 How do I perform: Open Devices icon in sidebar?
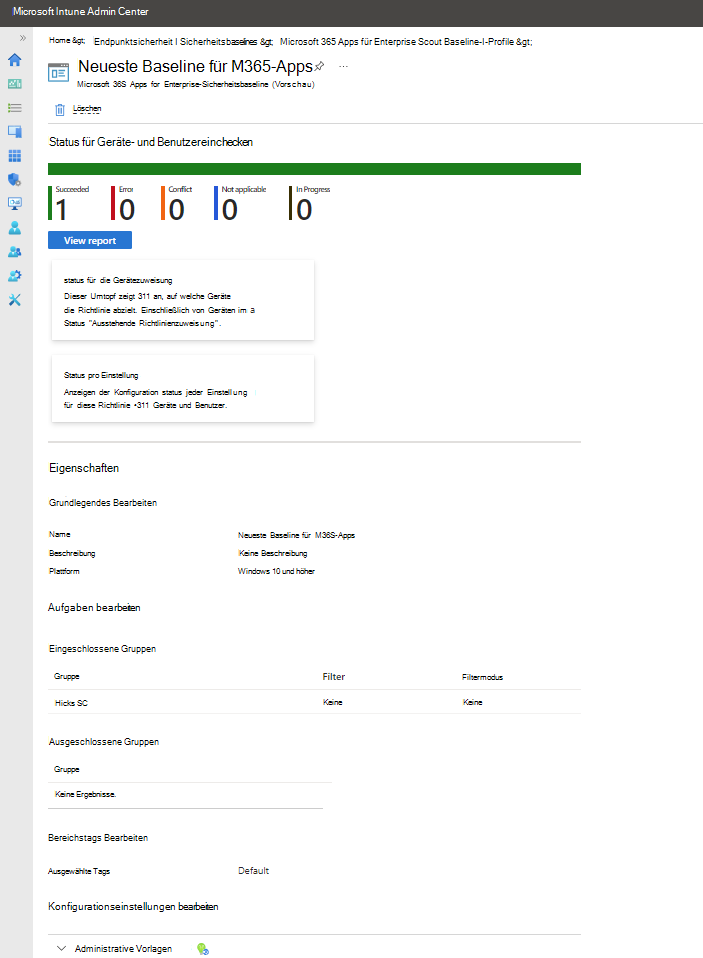click(15, 131)
